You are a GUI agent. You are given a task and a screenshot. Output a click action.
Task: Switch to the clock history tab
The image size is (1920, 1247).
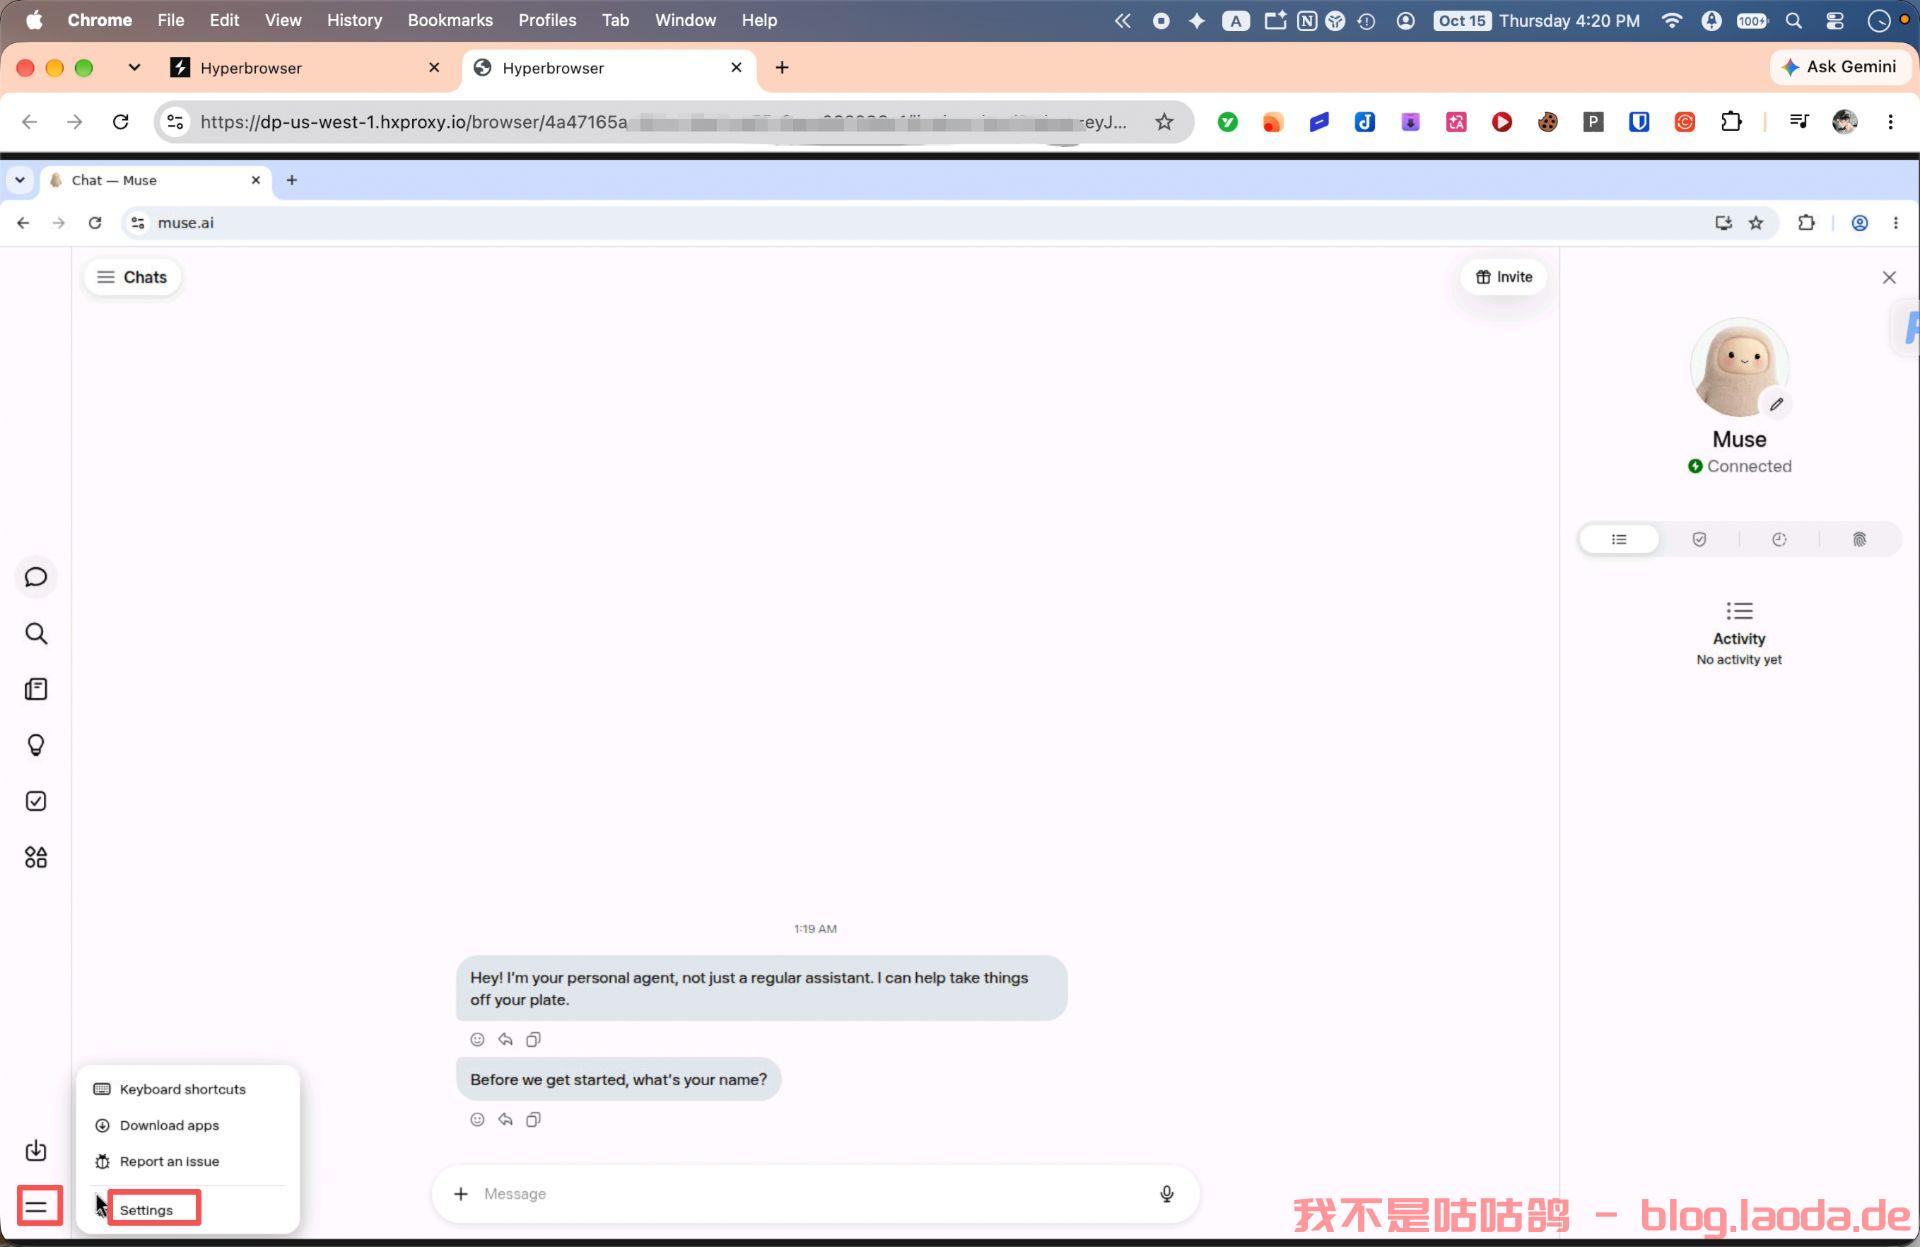[x=1779, y=540]
